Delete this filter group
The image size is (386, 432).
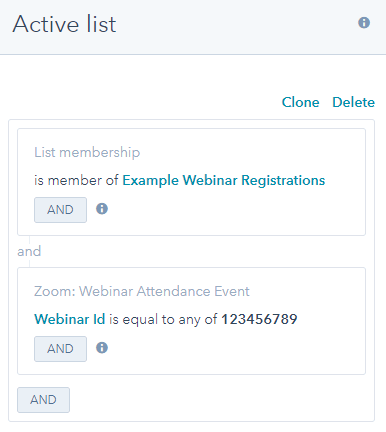353,102
